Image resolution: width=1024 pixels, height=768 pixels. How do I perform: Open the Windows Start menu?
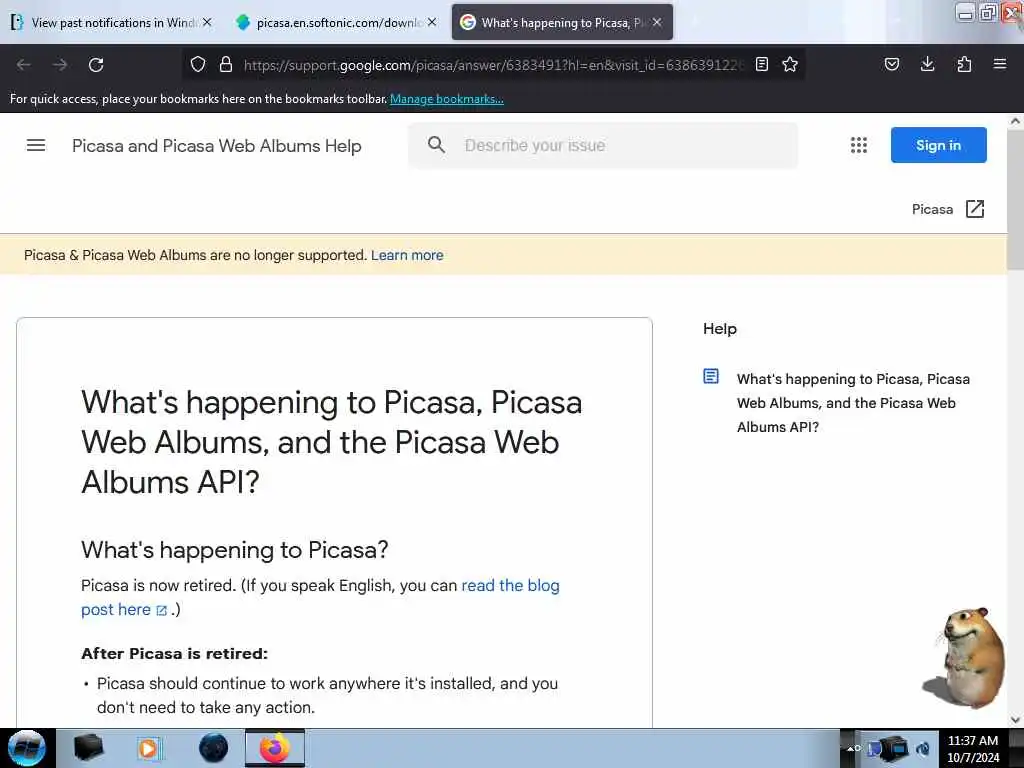(27, 748)
